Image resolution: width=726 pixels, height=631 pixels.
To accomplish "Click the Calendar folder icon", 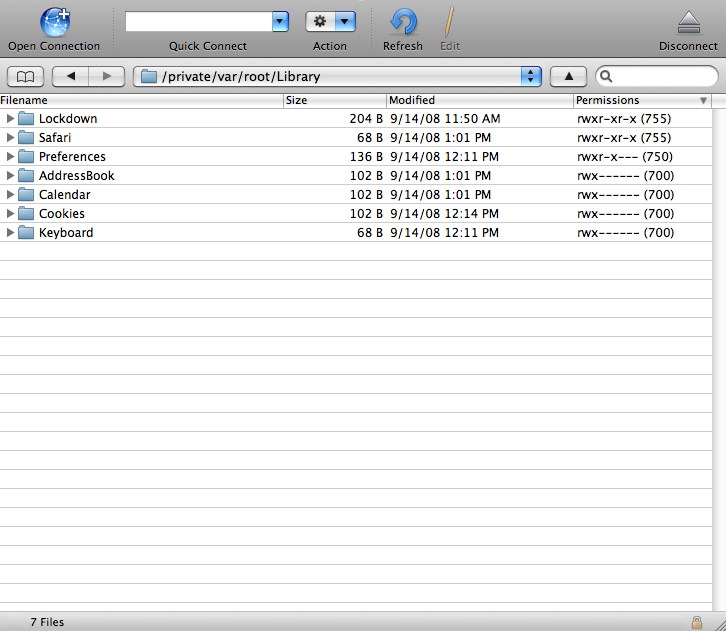I will coord(26,194).
